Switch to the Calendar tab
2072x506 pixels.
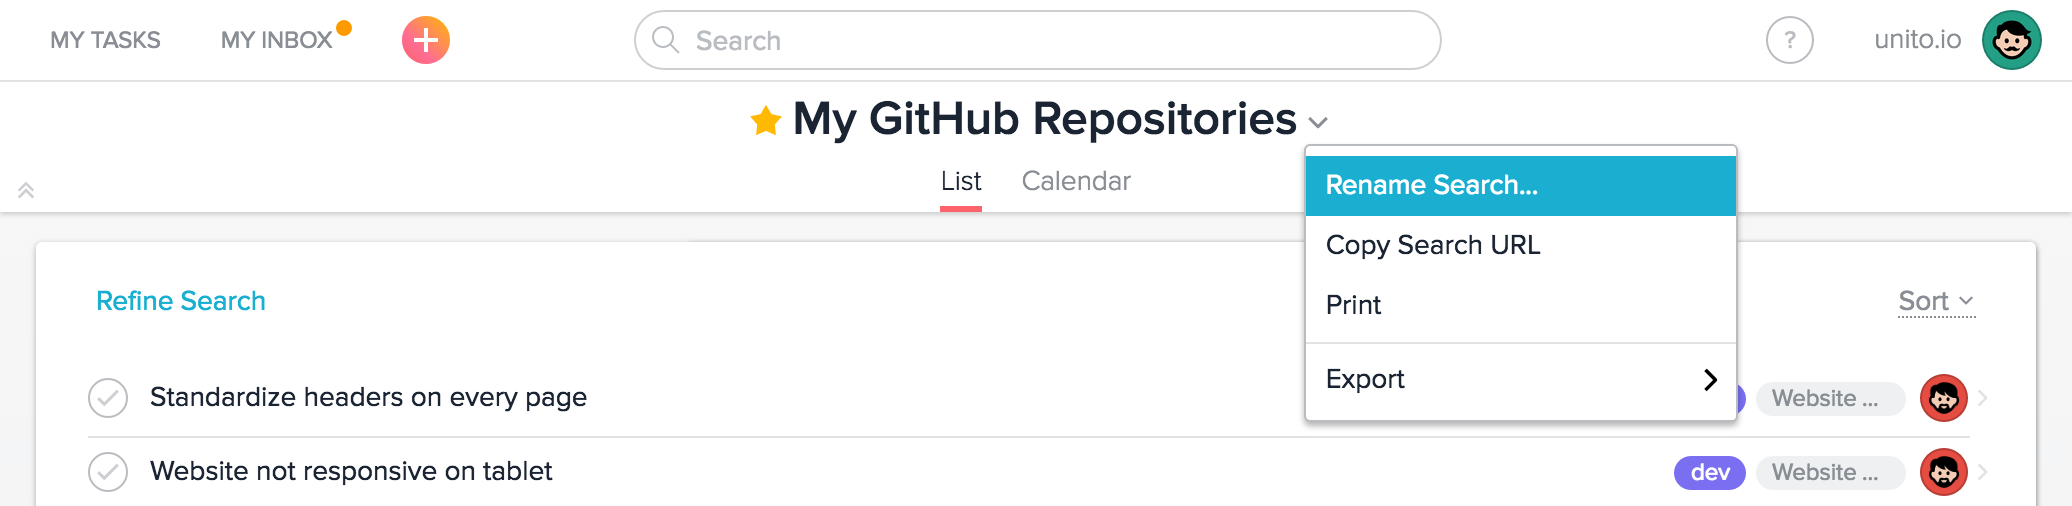(x=1076, y=181)
